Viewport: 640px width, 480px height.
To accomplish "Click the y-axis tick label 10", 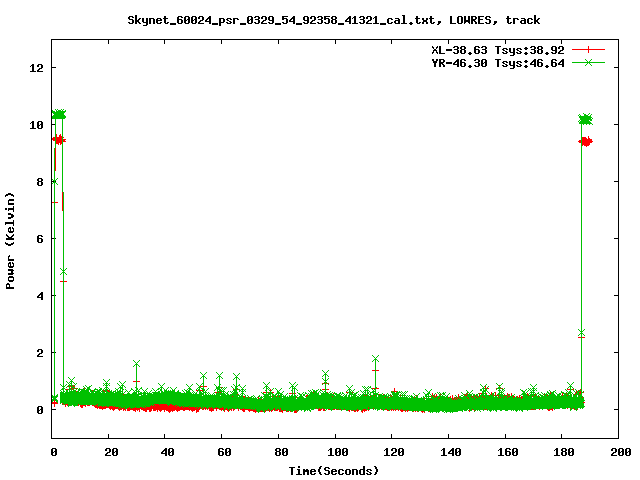I will pyautogui.click(x=36, y=125).
